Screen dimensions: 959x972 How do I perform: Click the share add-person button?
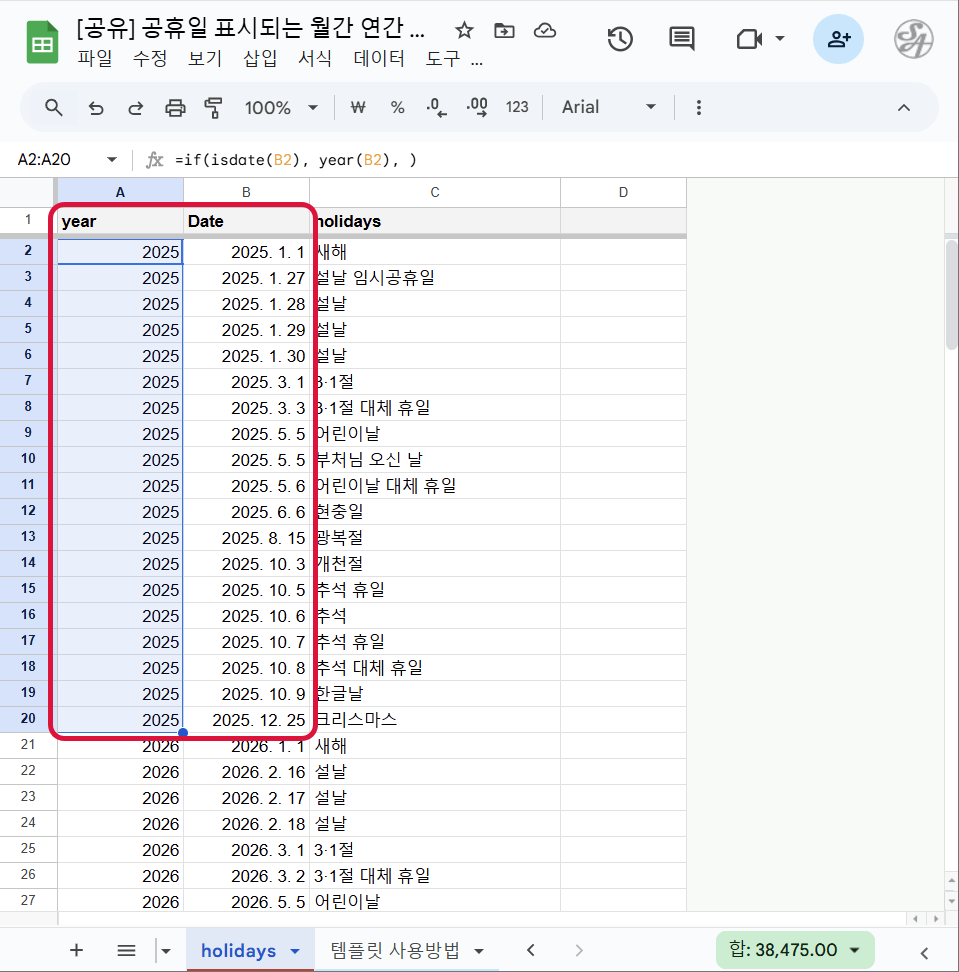coord(838,39)
